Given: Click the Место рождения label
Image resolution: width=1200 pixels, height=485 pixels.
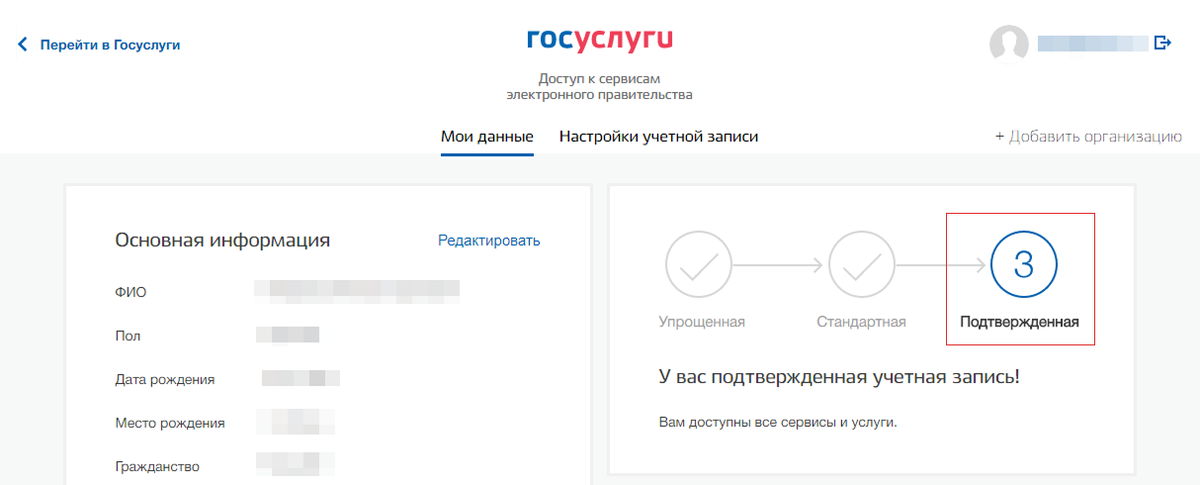Looking at the screenshot, I should (170, 423).
